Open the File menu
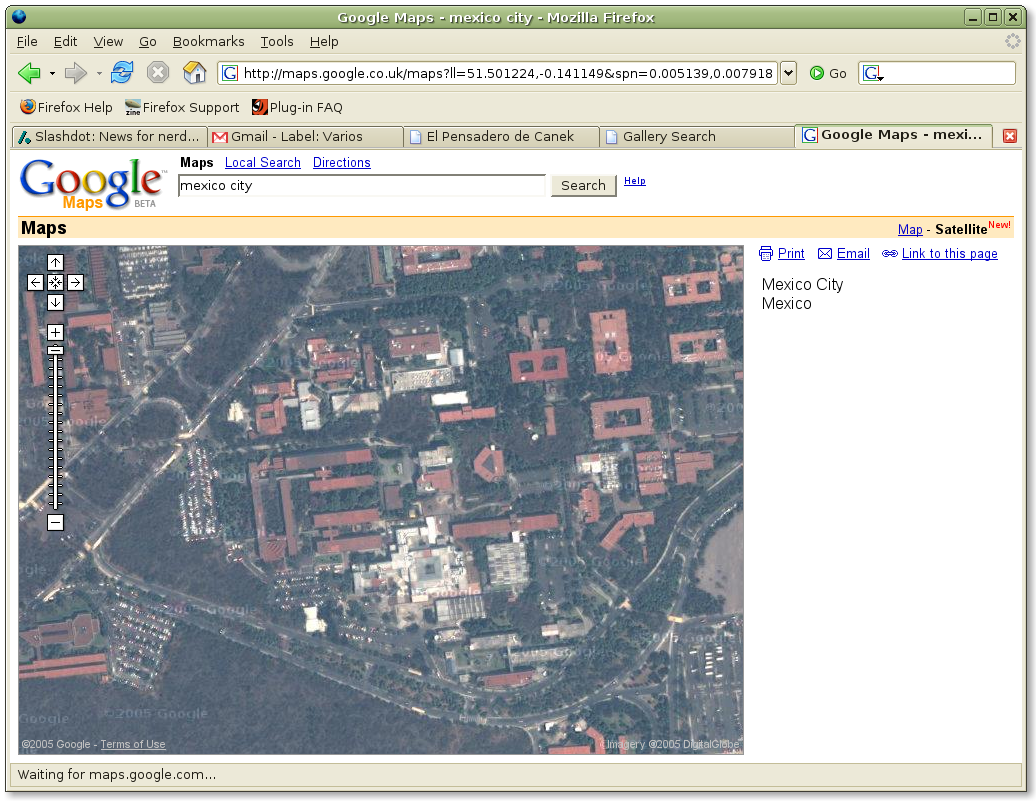The width and height of the screenshot is (1036, 801). click(x=27, y=42)
